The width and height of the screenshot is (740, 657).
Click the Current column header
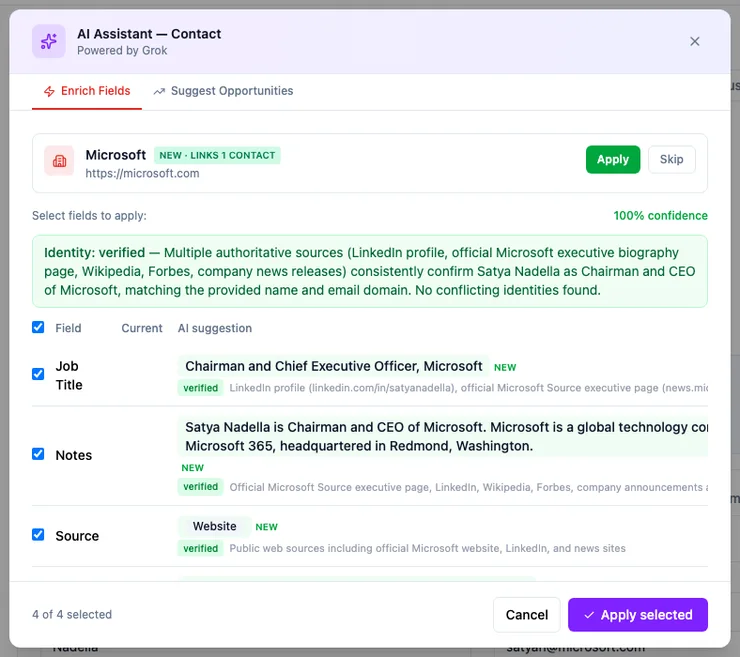142,328
